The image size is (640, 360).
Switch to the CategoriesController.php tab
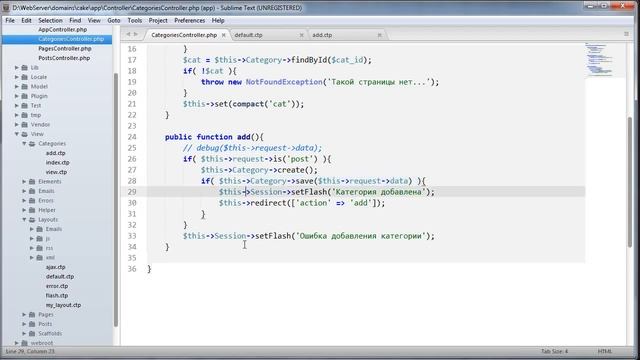(x=184, y=35)
